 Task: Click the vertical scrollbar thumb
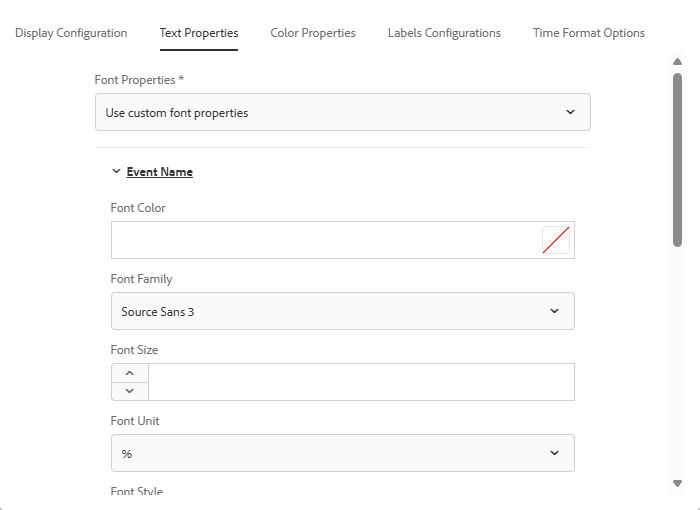pos(678,158)
